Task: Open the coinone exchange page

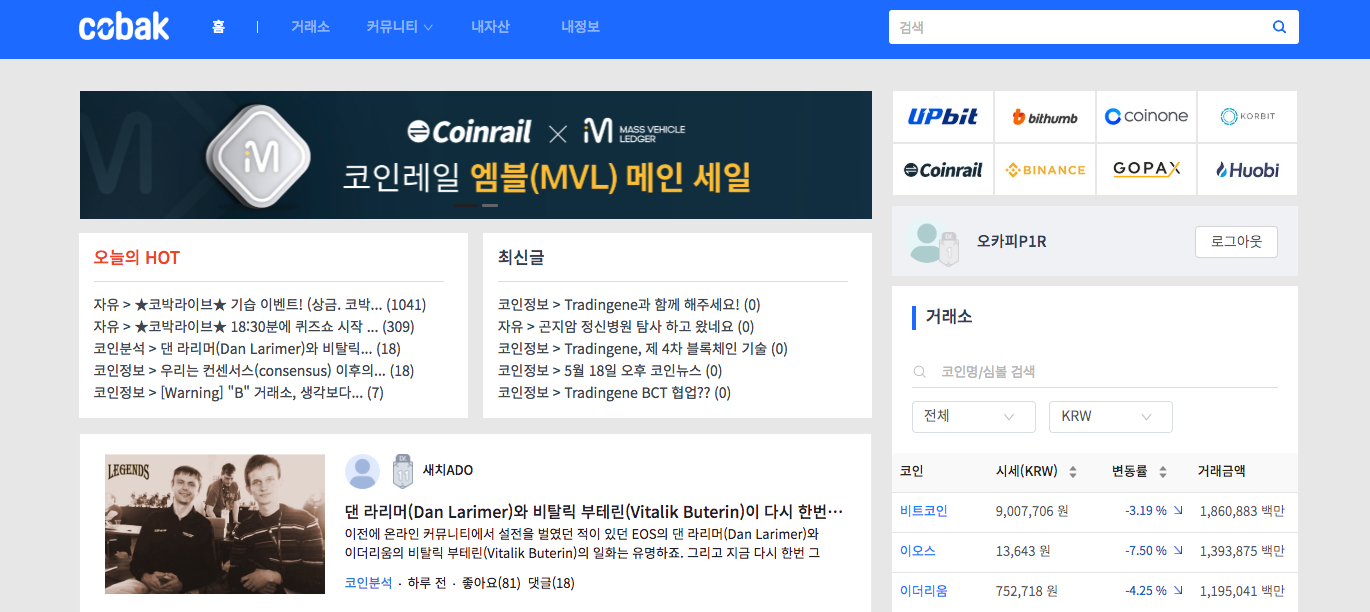Action: pos(1146,116)
